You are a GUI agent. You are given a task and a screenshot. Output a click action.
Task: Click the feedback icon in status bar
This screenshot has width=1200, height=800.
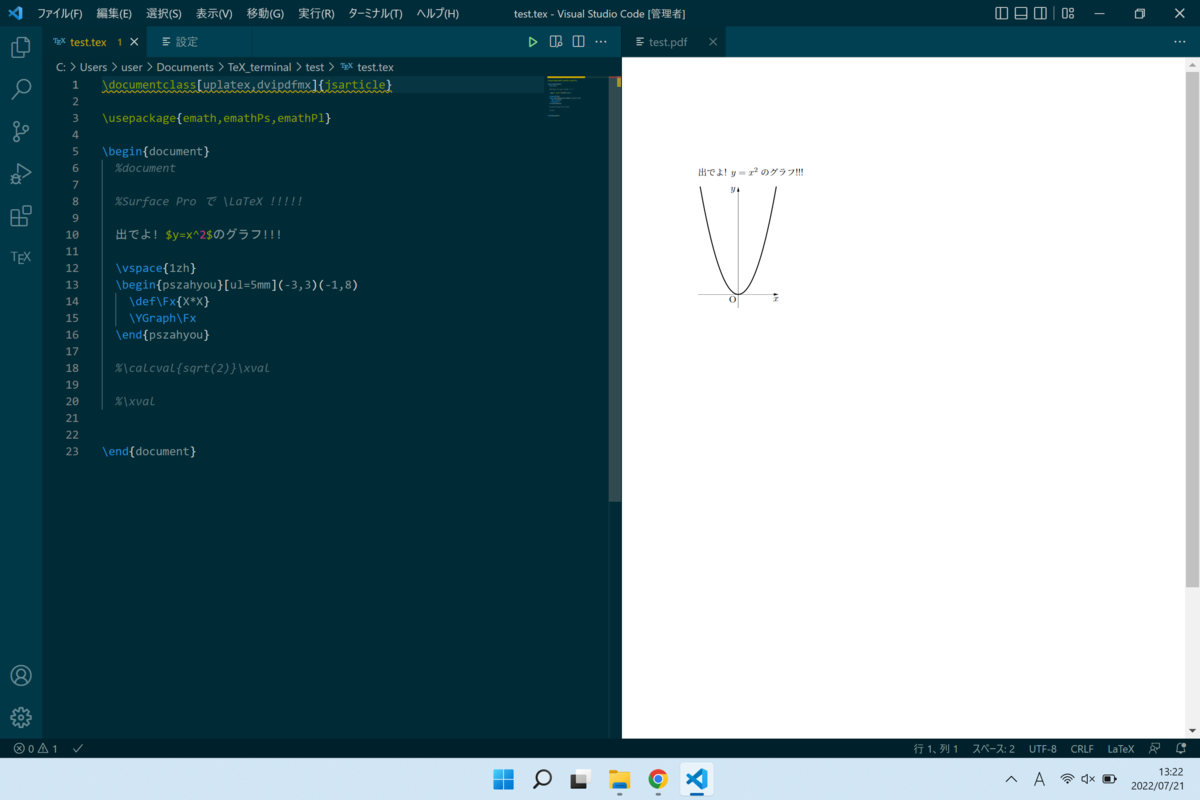[1155, 748]
